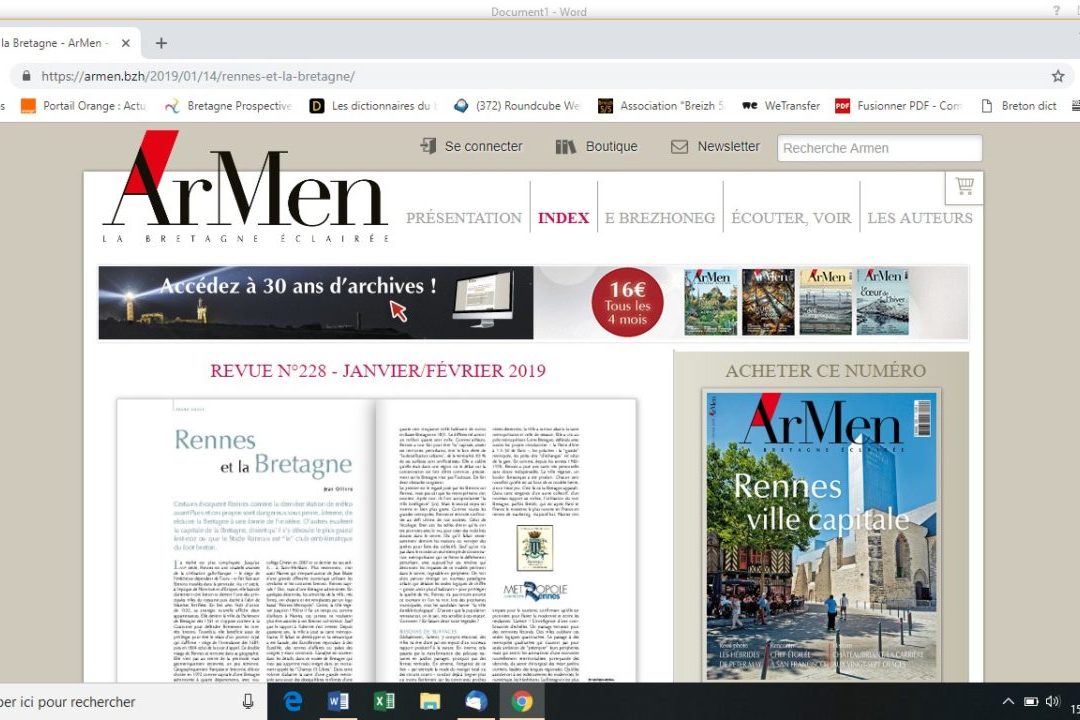The height and width of the screenshot is (720, 1080).
Task: Open Excel from the taskbar
Action: pos(384,702)
